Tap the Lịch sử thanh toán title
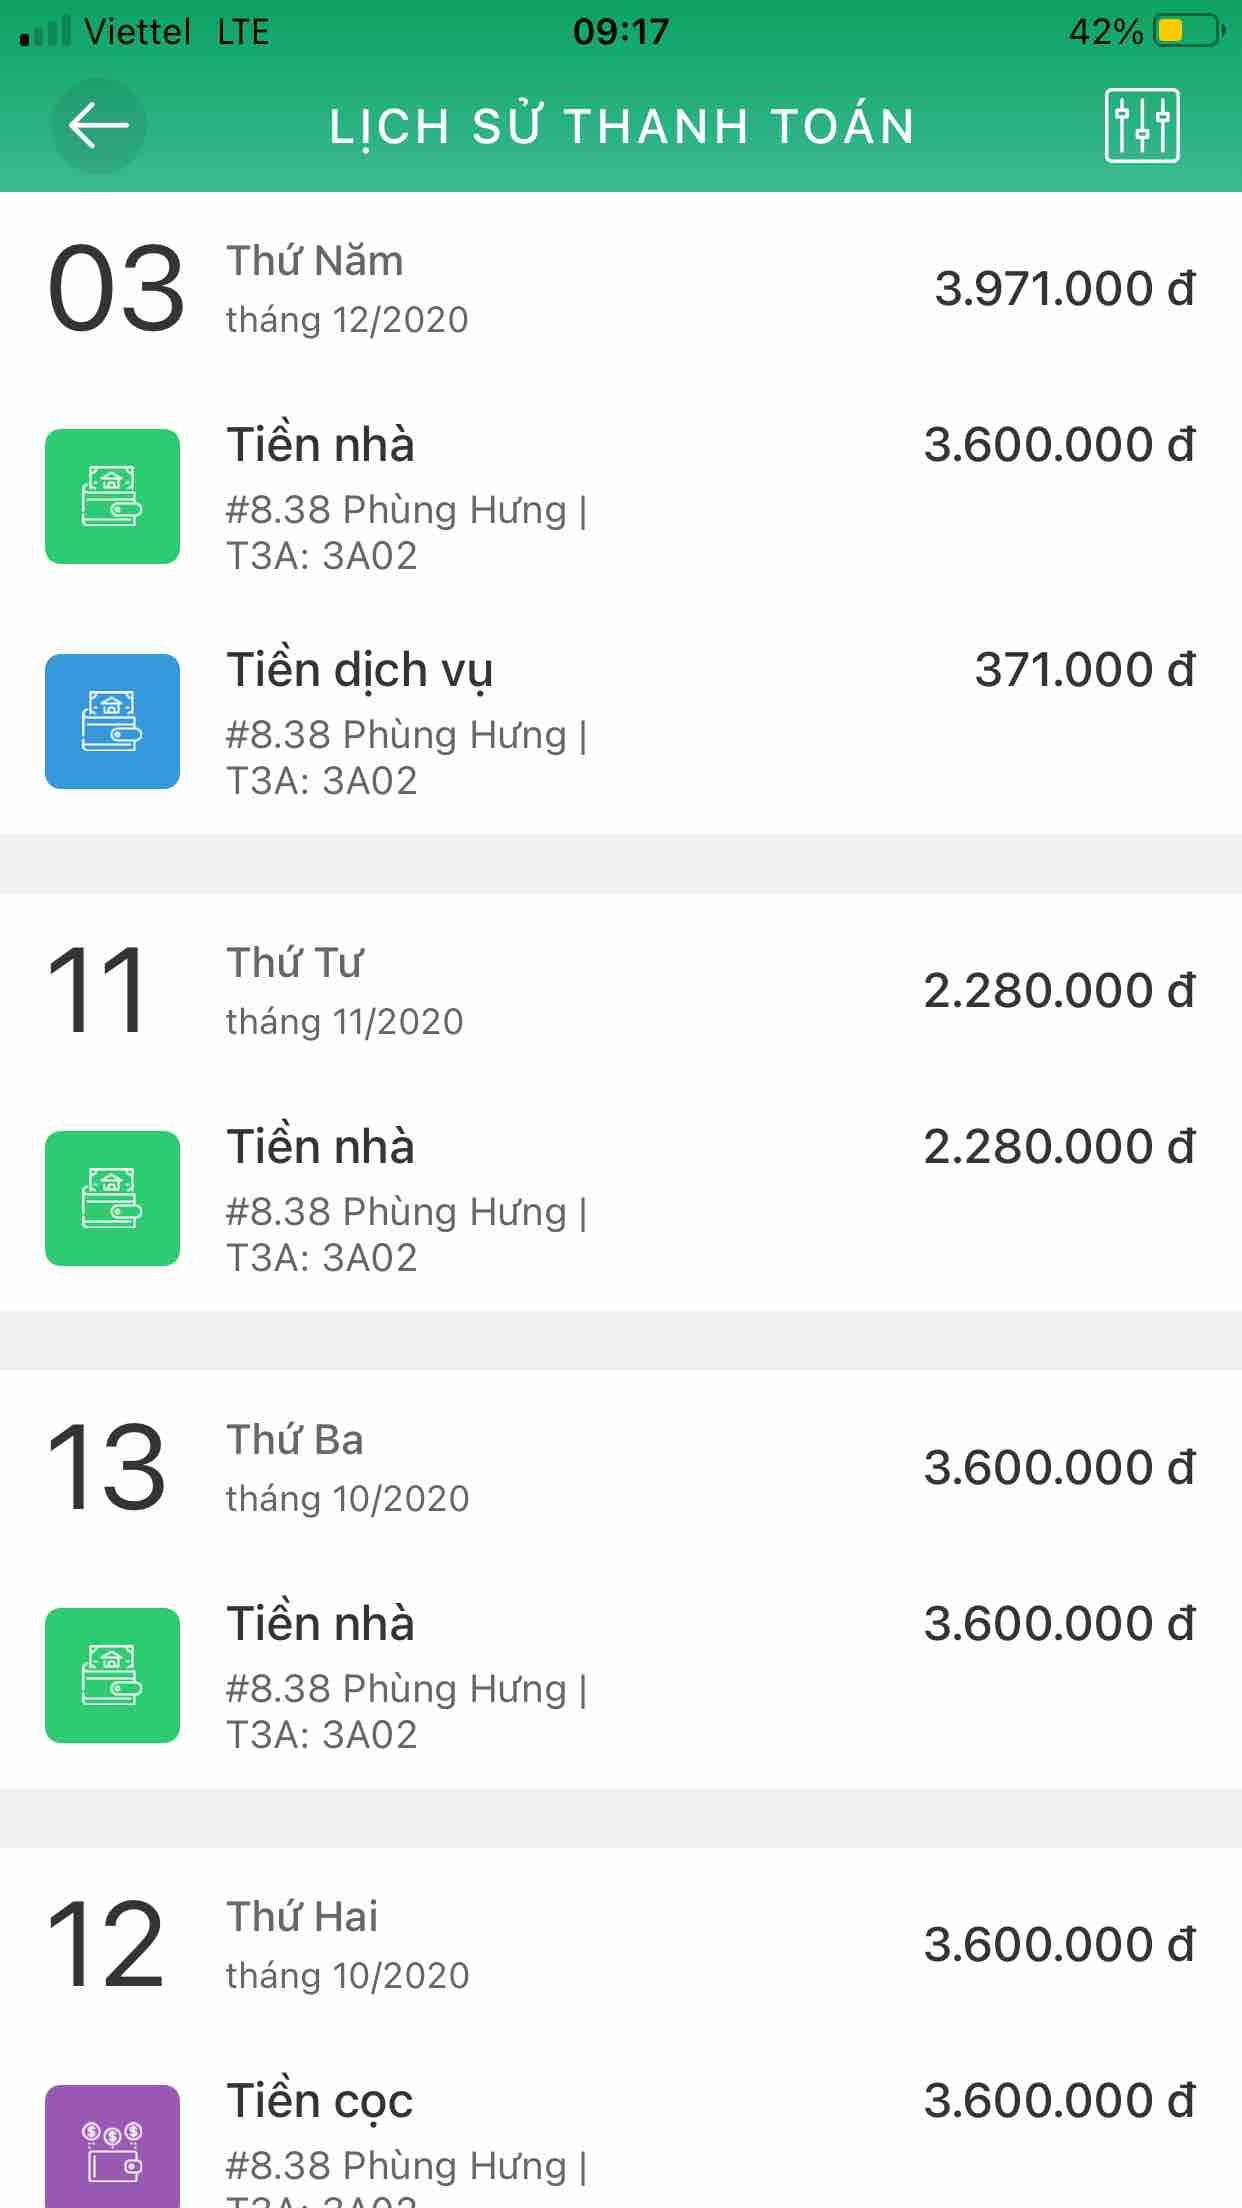 (621, 127)
